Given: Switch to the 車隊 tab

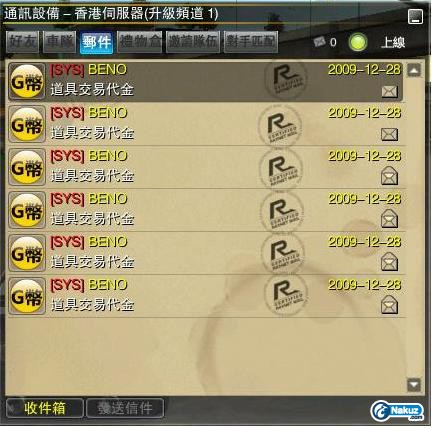Looking at the screenshot, I should click(x=59, y=42).
